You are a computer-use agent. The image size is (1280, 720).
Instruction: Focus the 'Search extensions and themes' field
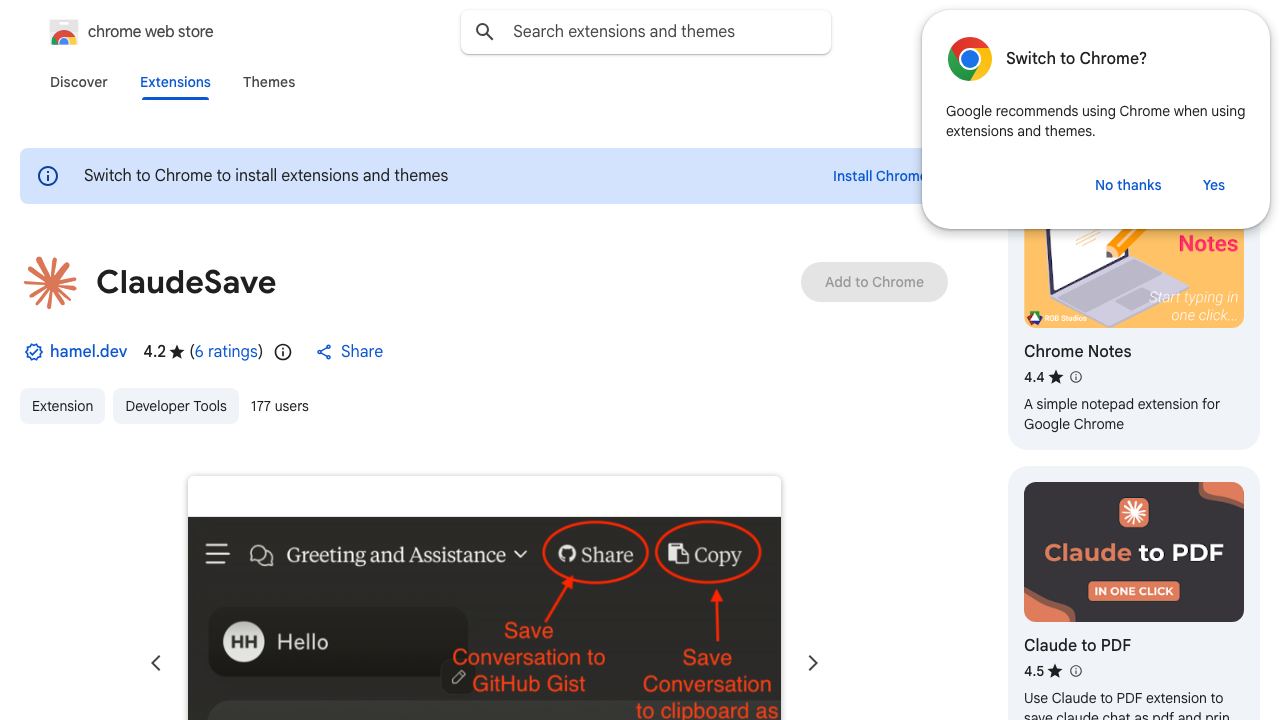[646, 32]
